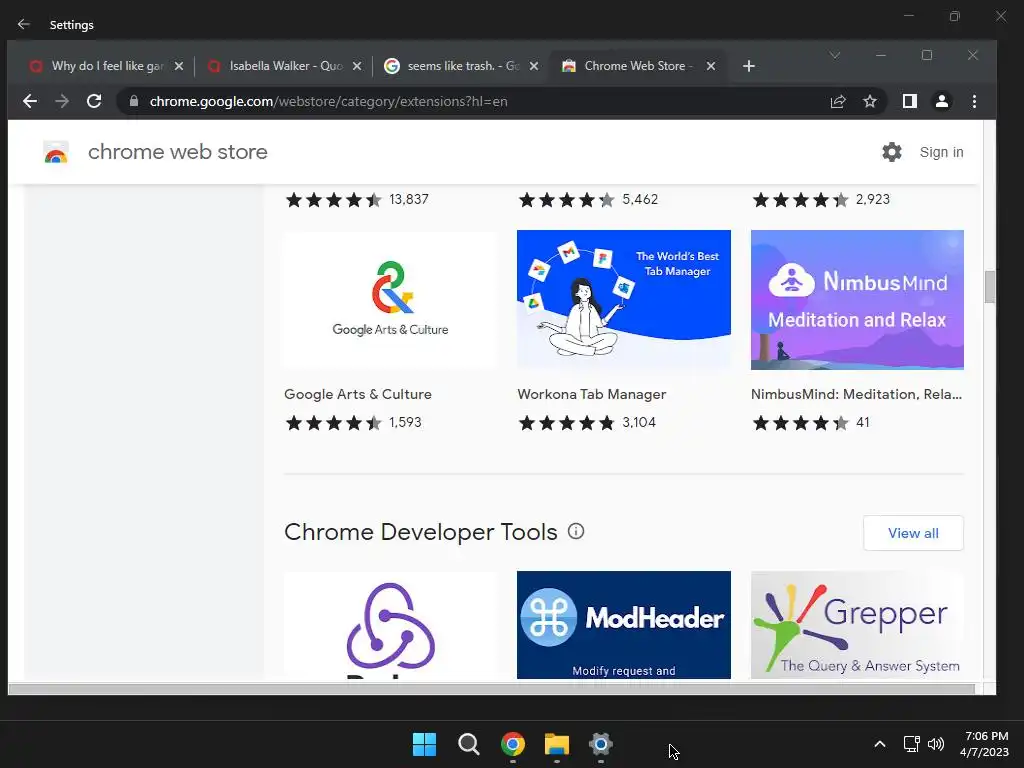The width and height of the screenshot is (1024, 768).
Task: Share this page using the share icon
Action: (x=838, y=101)
